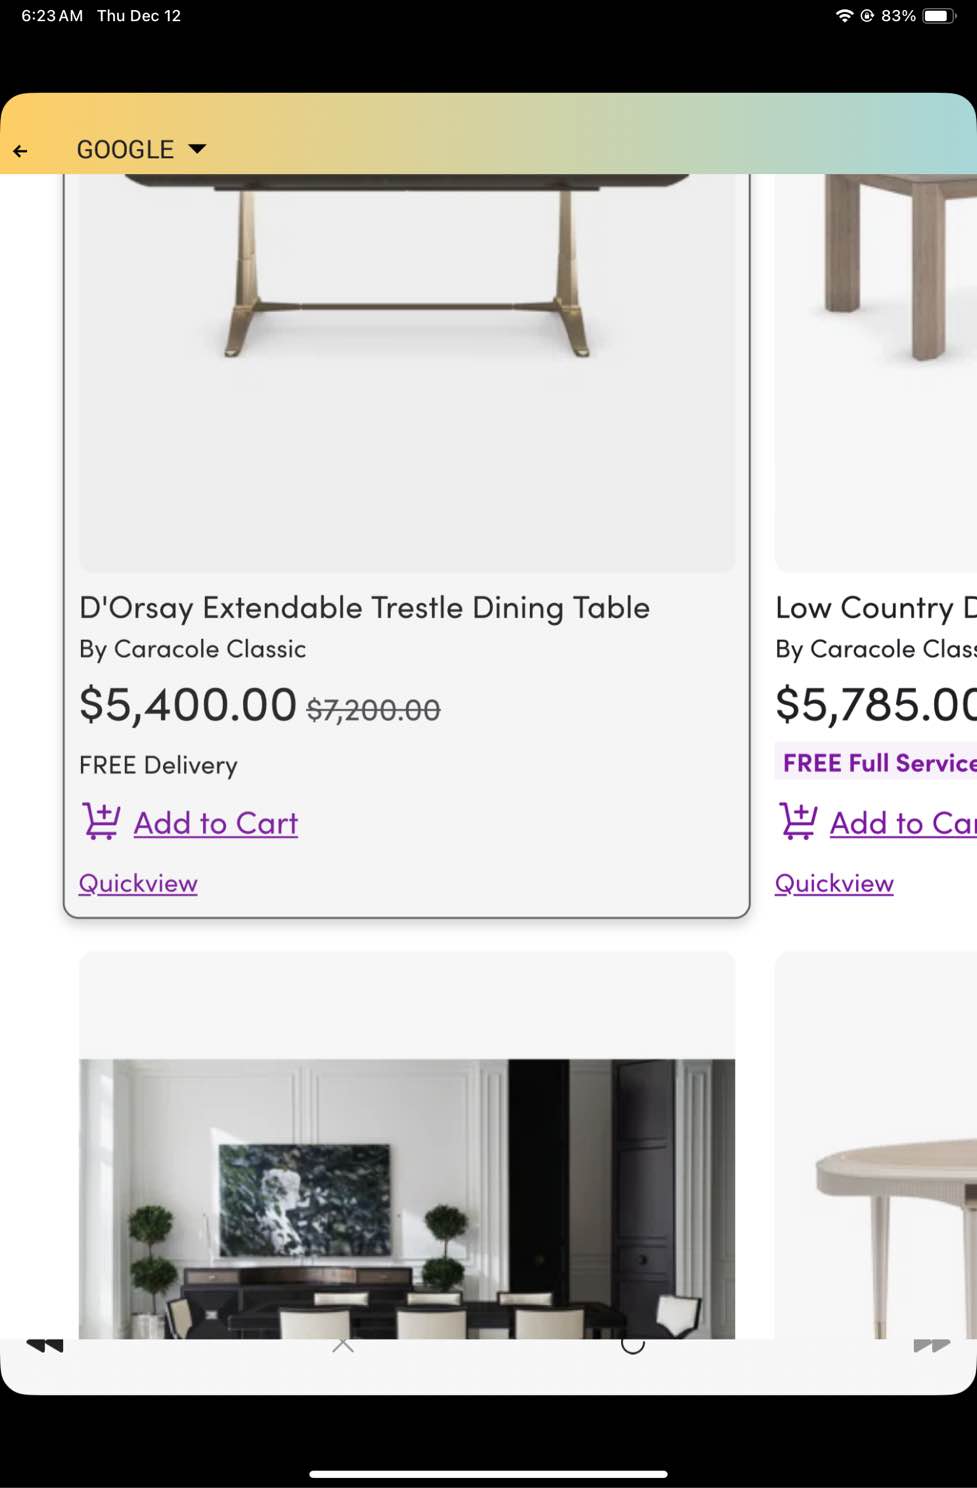
Task: Select GOOGLE in the top banner
Action: (x=124, y=149)
